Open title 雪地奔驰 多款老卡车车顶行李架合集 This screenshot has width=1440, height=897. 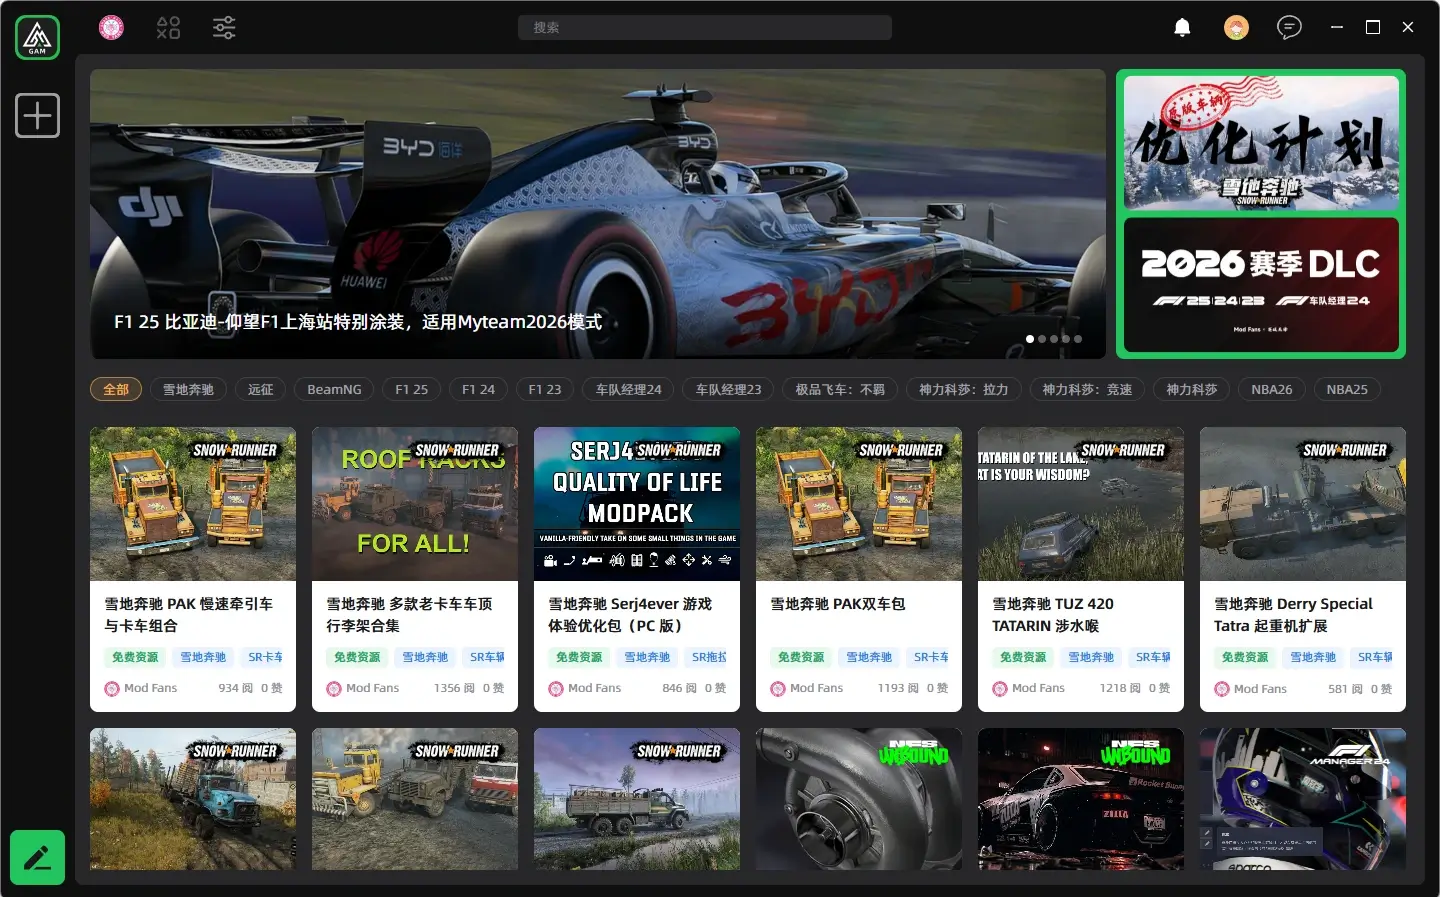pos(409,615)
